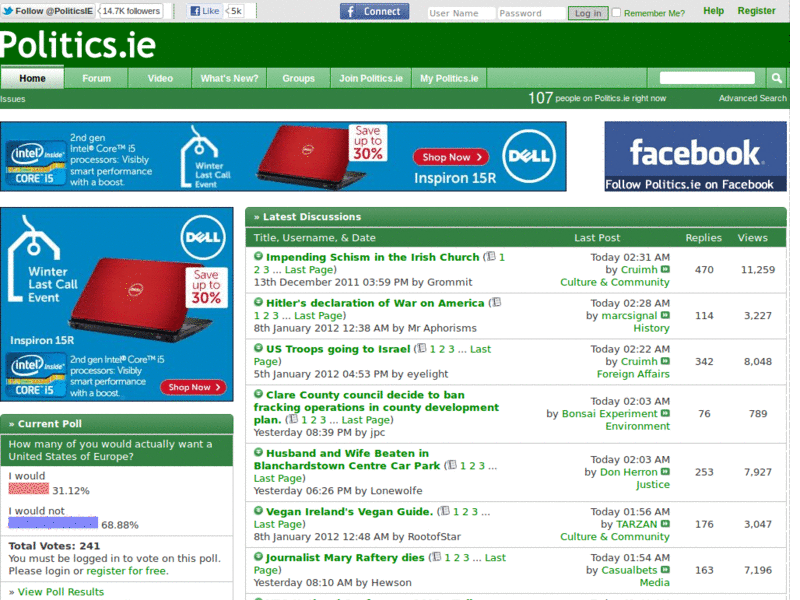Screen dimensions: 800x600
Task: Click the Twitter Follow @PoliticsIE button
Action: coord(47,11)
